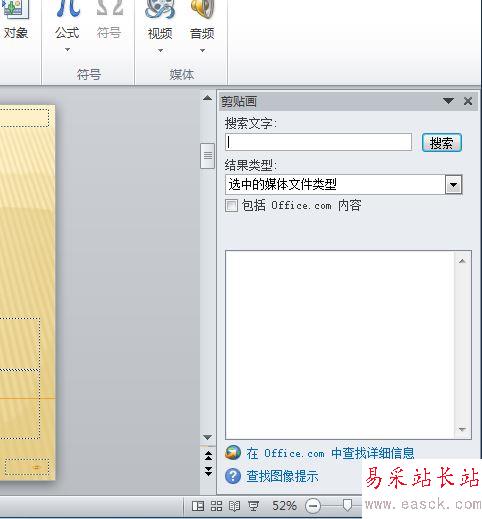
Task: Expand the 公式 dropdown arrow
Action: [68, 50]
